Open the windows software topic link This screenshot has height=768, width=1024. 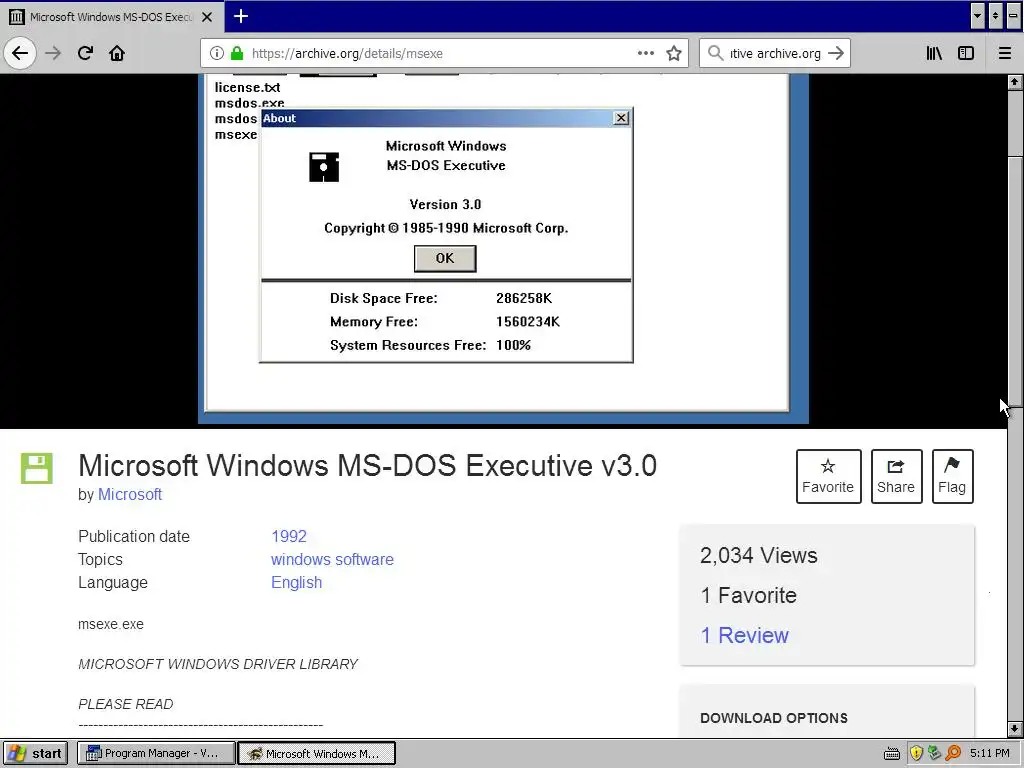[332, 560]
